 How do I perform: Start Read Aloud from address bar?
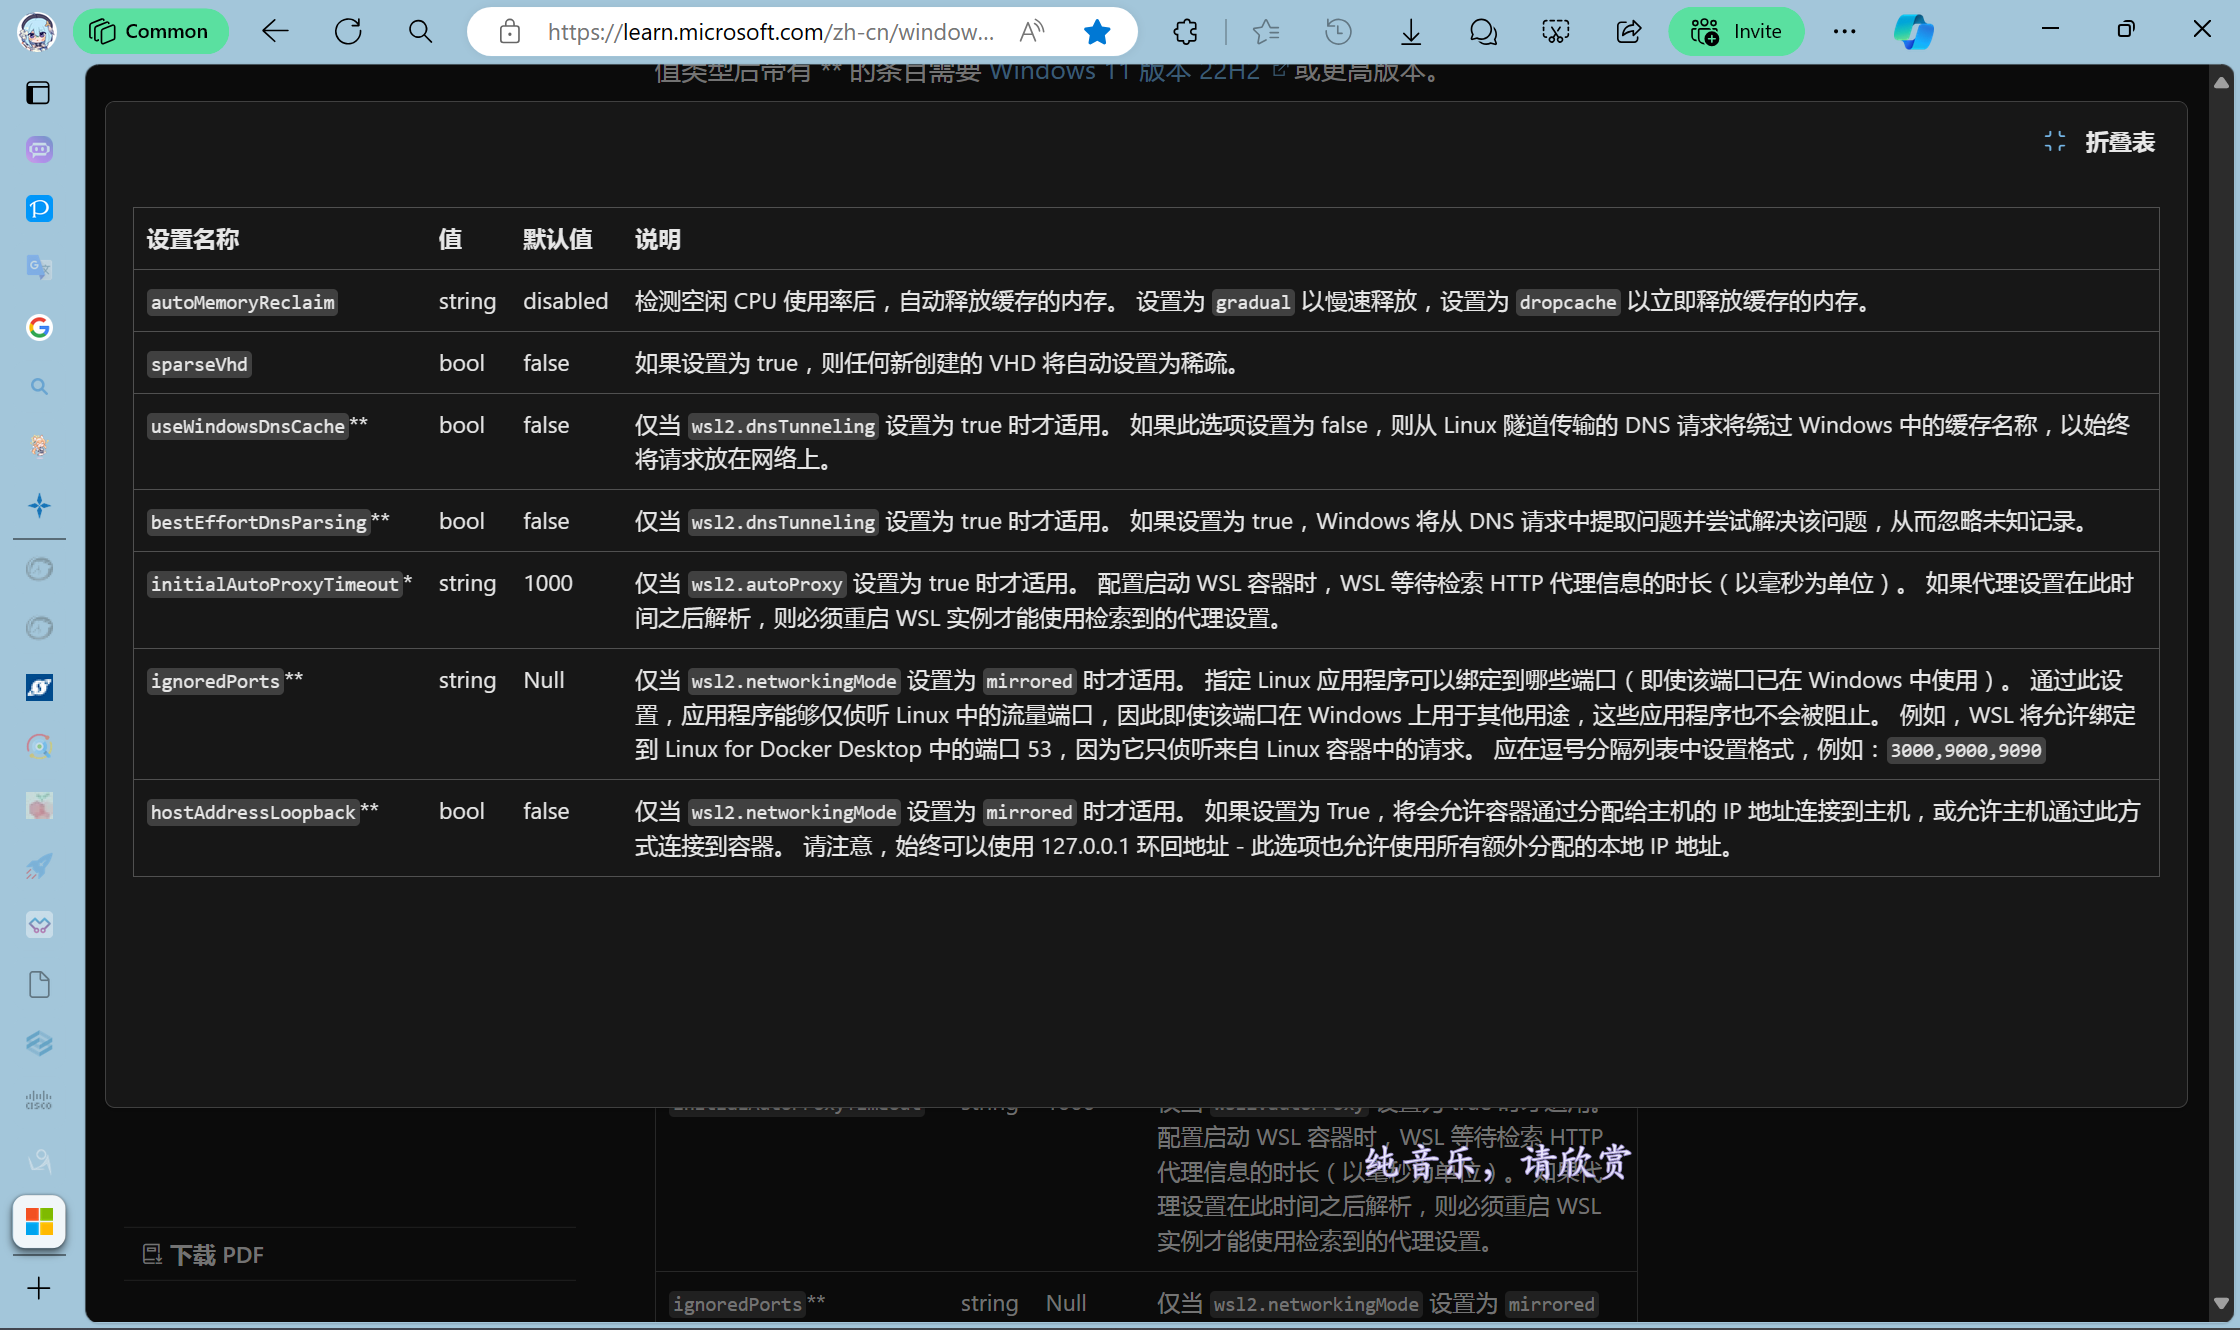(x=1032, y=32)
